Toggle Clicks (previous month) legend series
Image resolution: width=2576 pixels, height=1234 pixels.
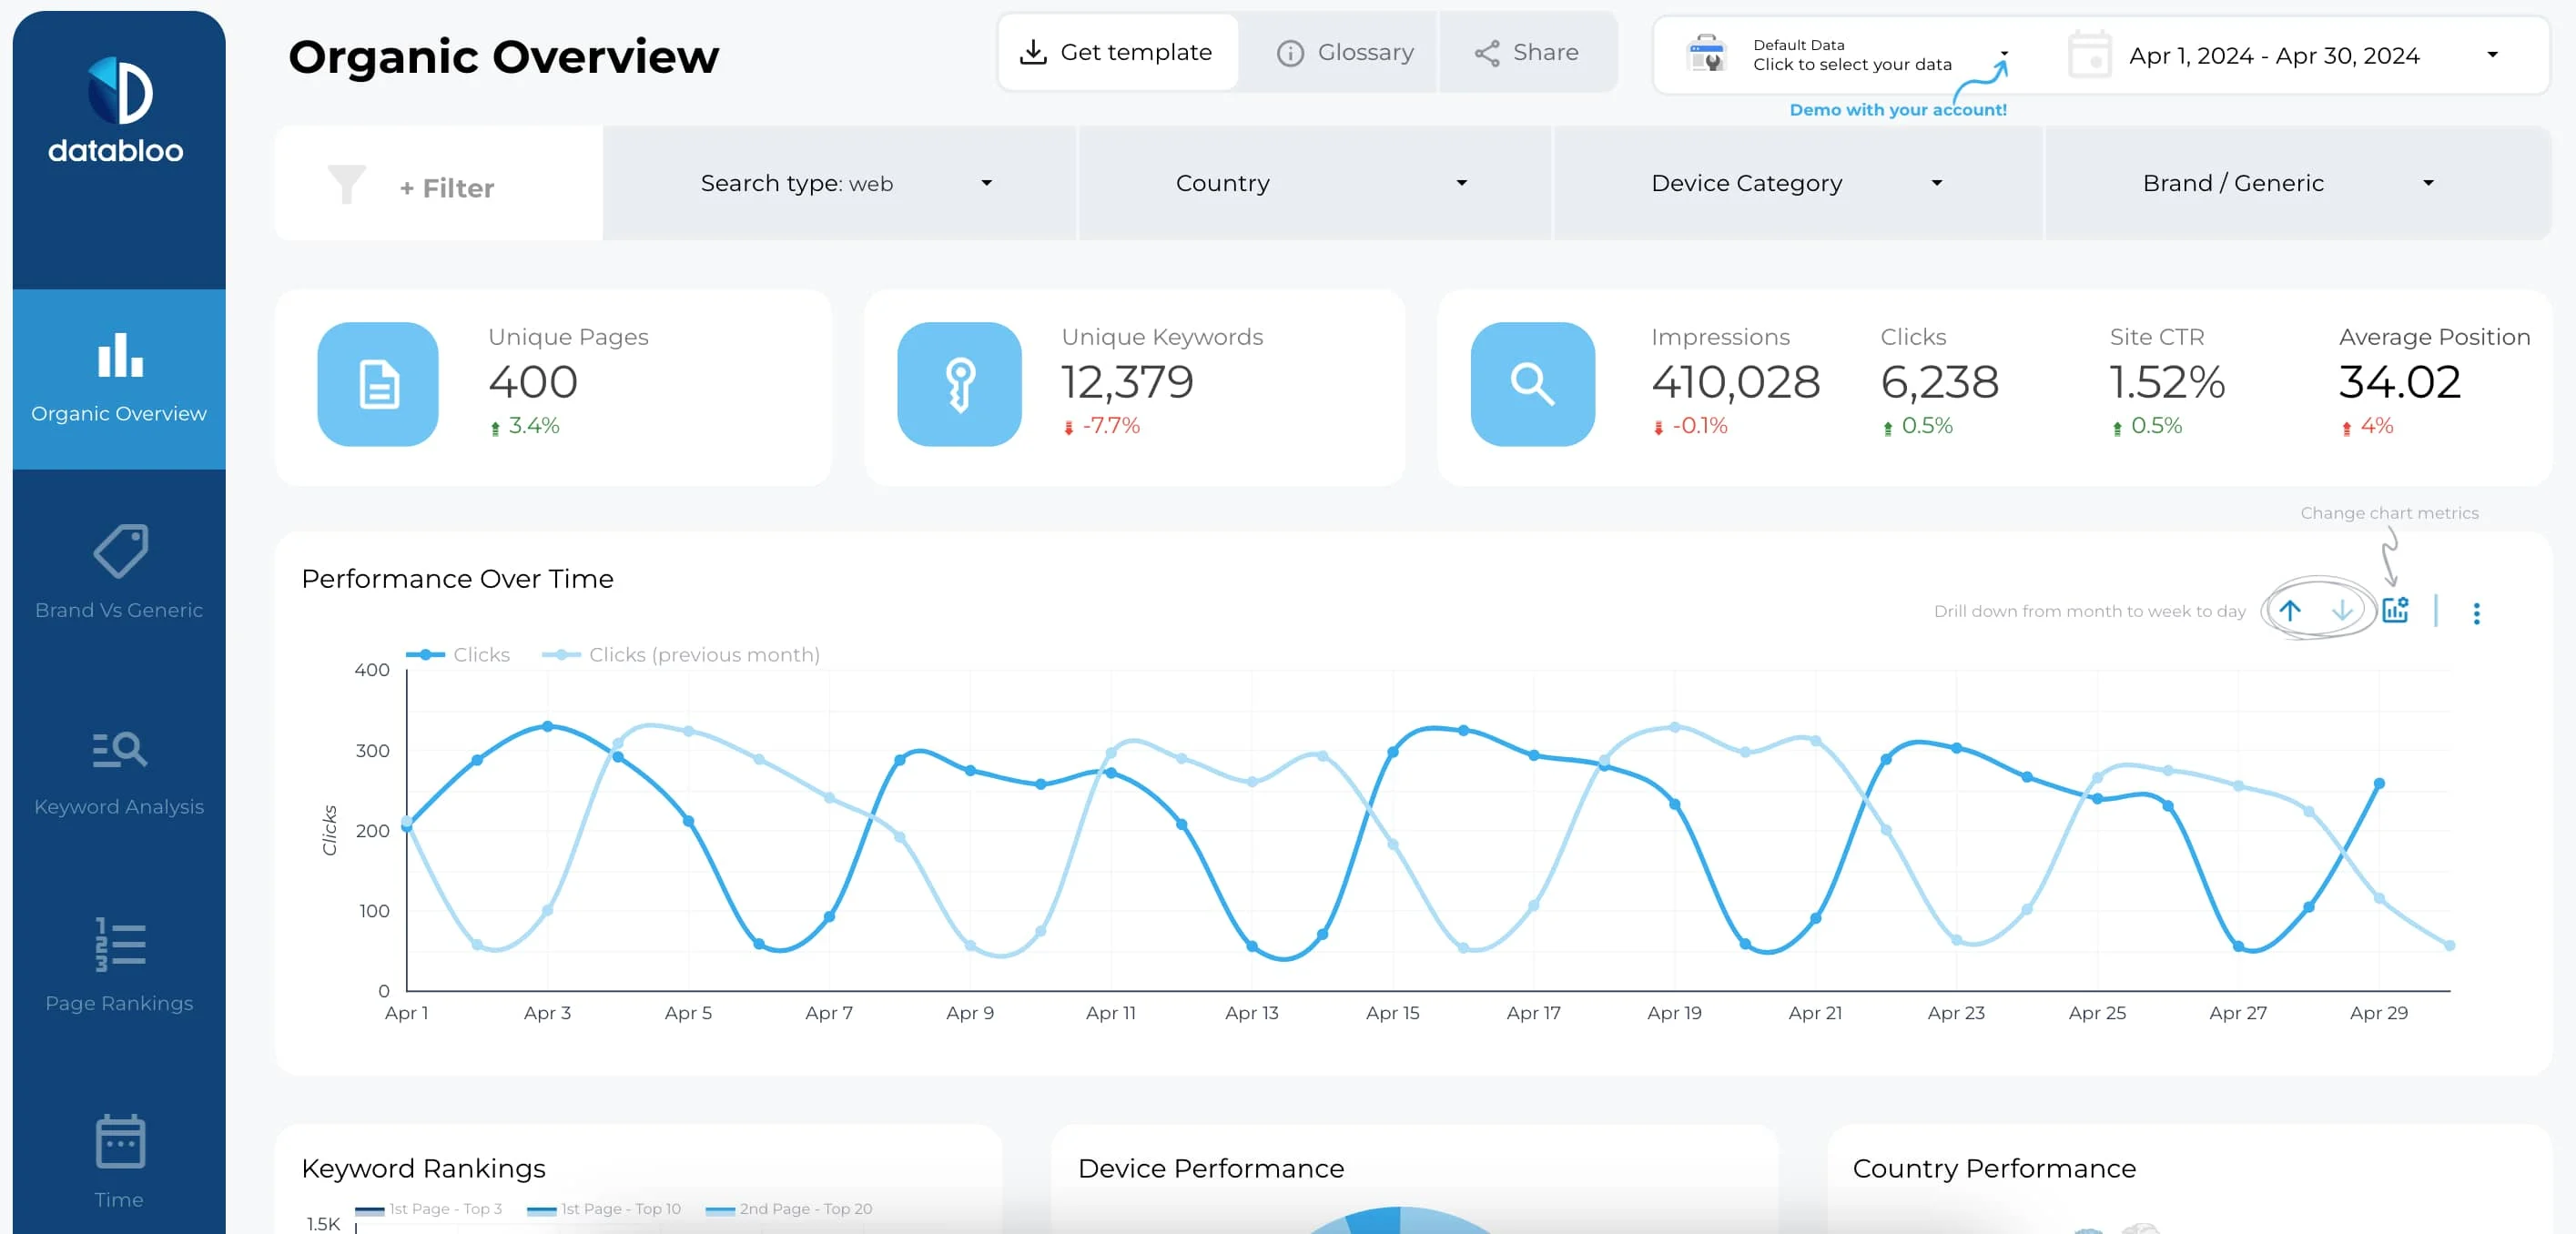coord(681,655)
